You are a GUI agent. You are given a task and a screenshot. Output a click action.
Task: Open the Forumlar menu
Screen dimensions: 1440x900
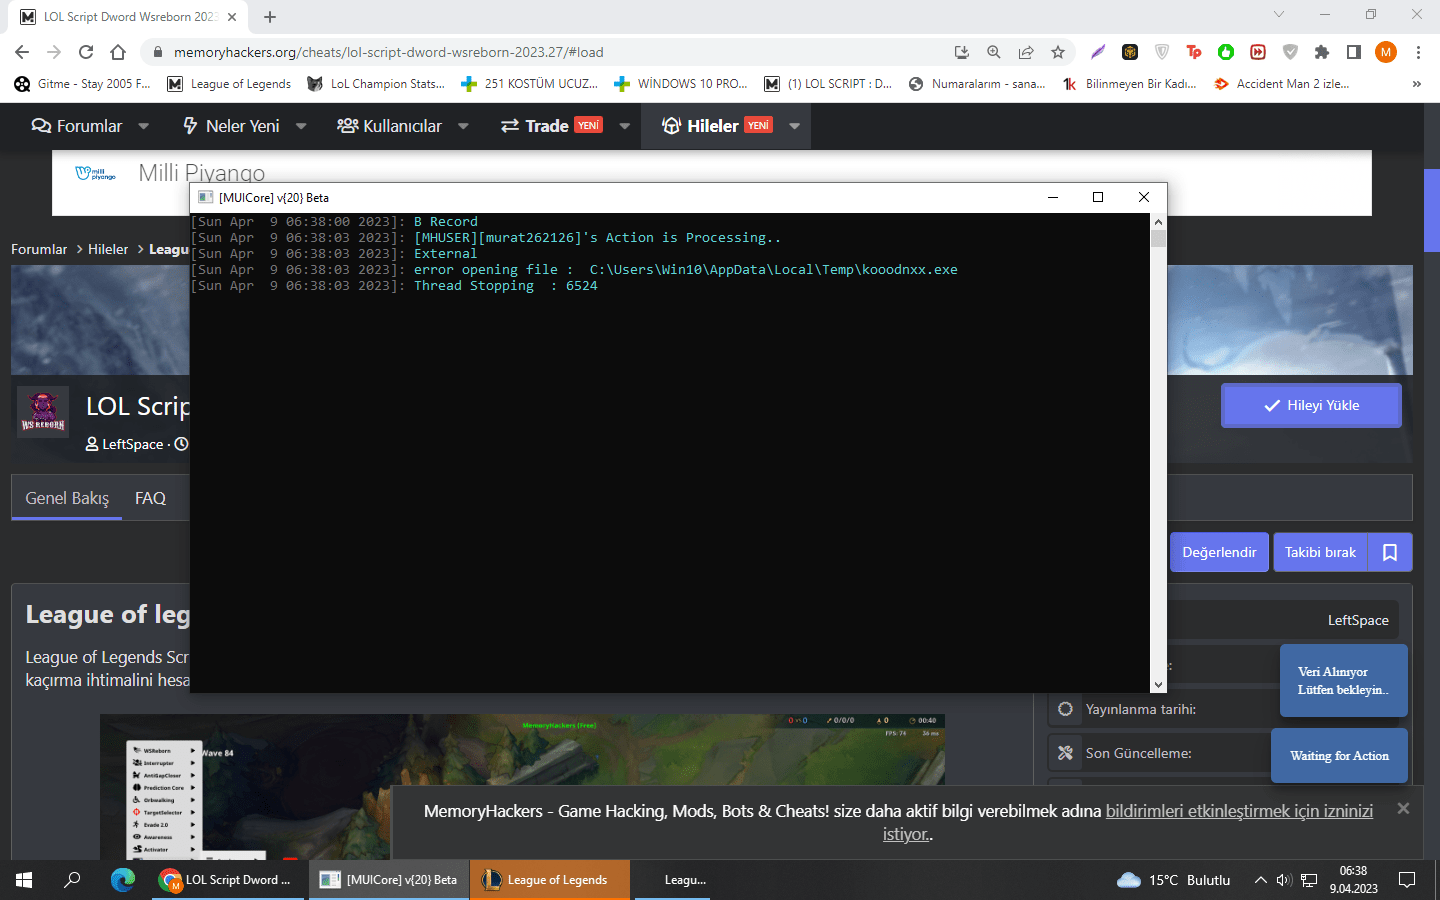(77, 126)
